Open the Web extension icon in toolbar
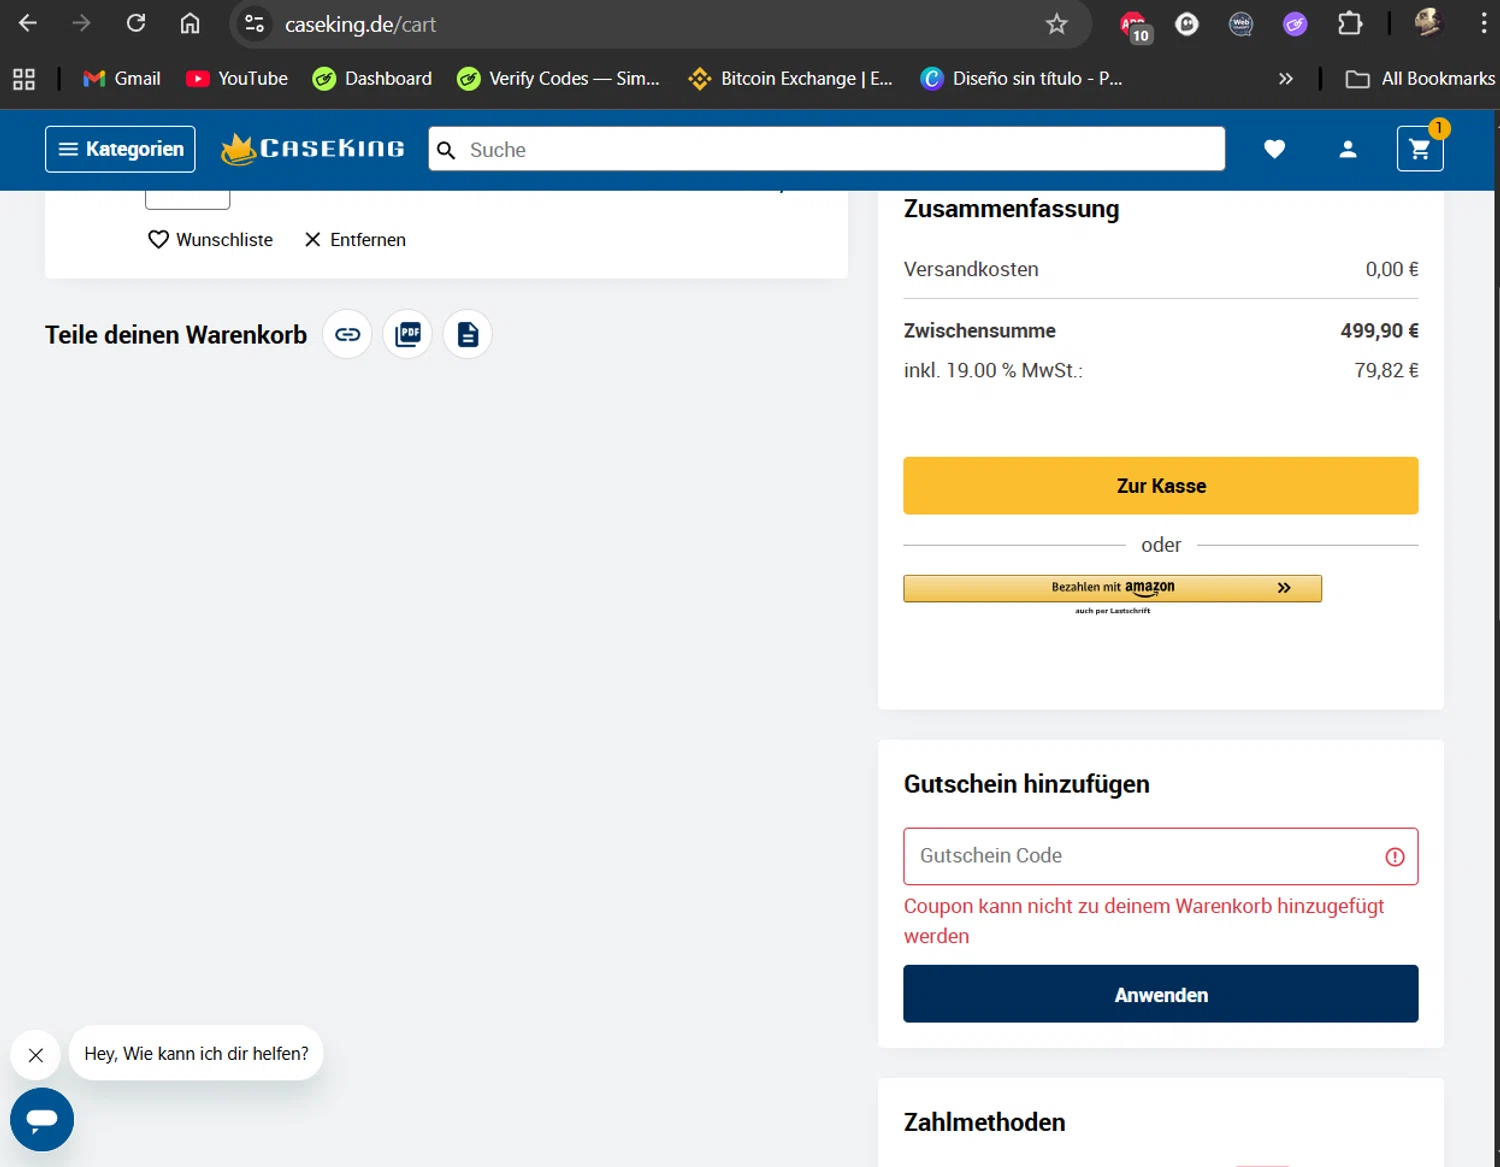Viewport: 1500px width, 1167px height. 1241,23
